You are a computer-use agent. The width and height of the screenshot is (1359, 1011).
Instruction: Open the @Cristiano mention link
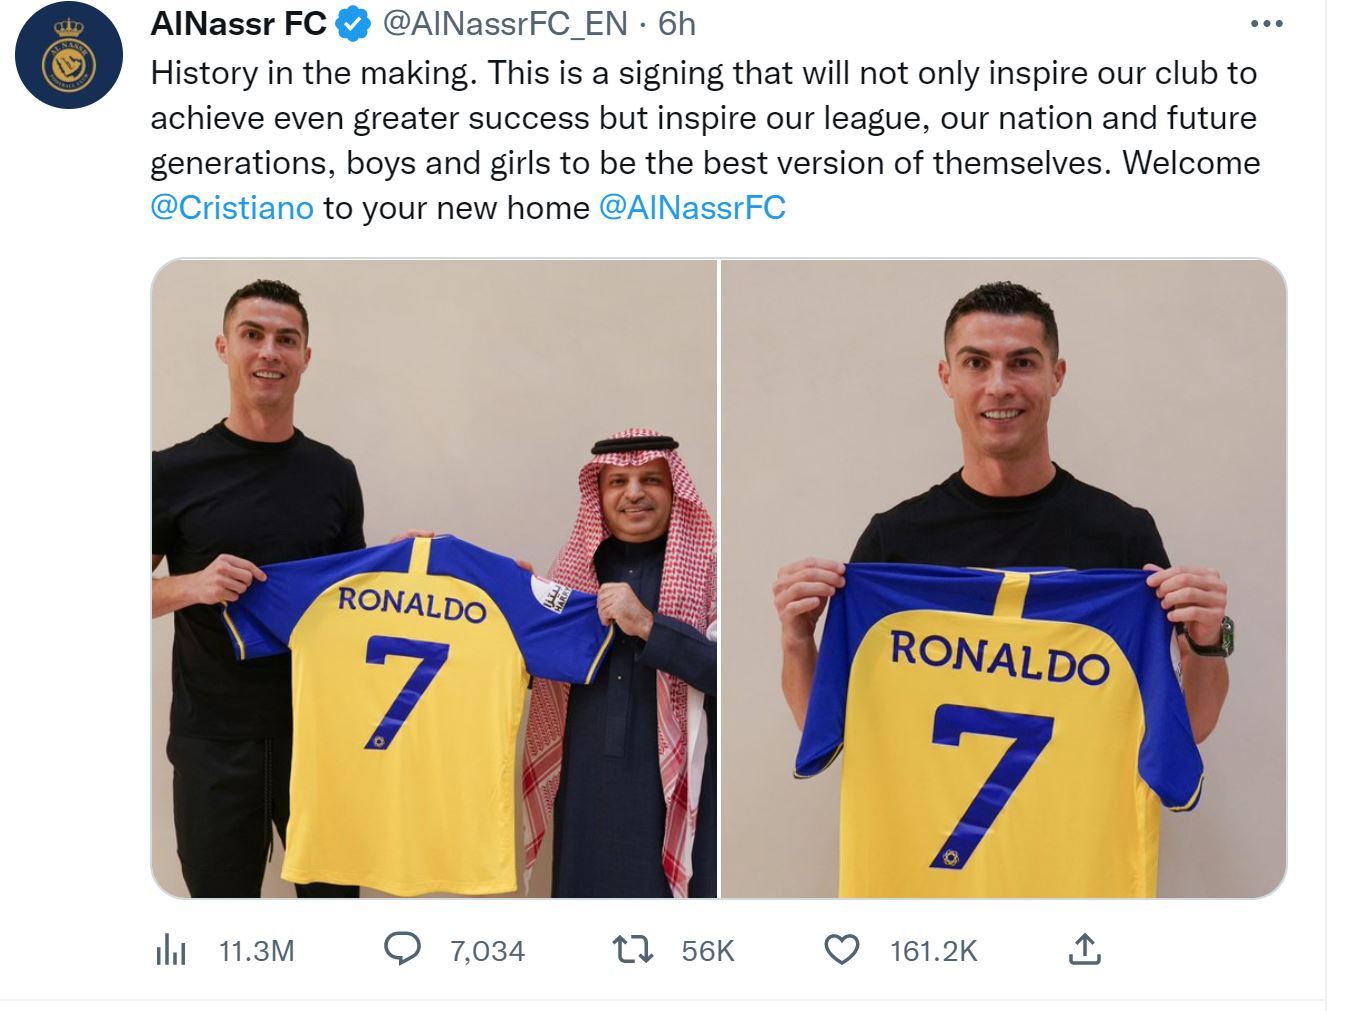[x=232, y=208]
